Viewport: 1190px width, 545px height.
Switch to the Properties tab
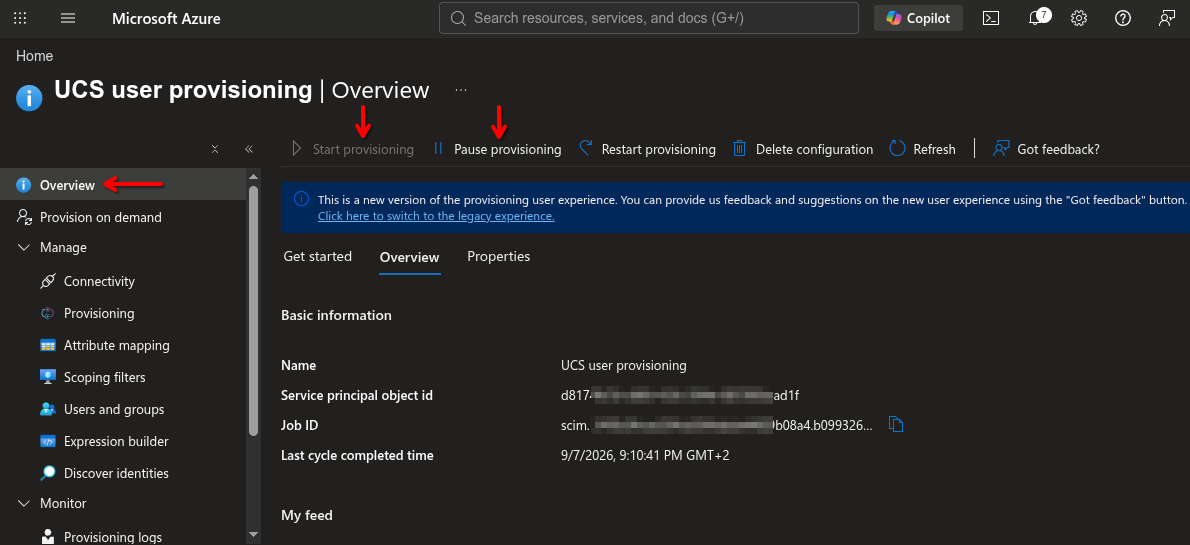499,257
